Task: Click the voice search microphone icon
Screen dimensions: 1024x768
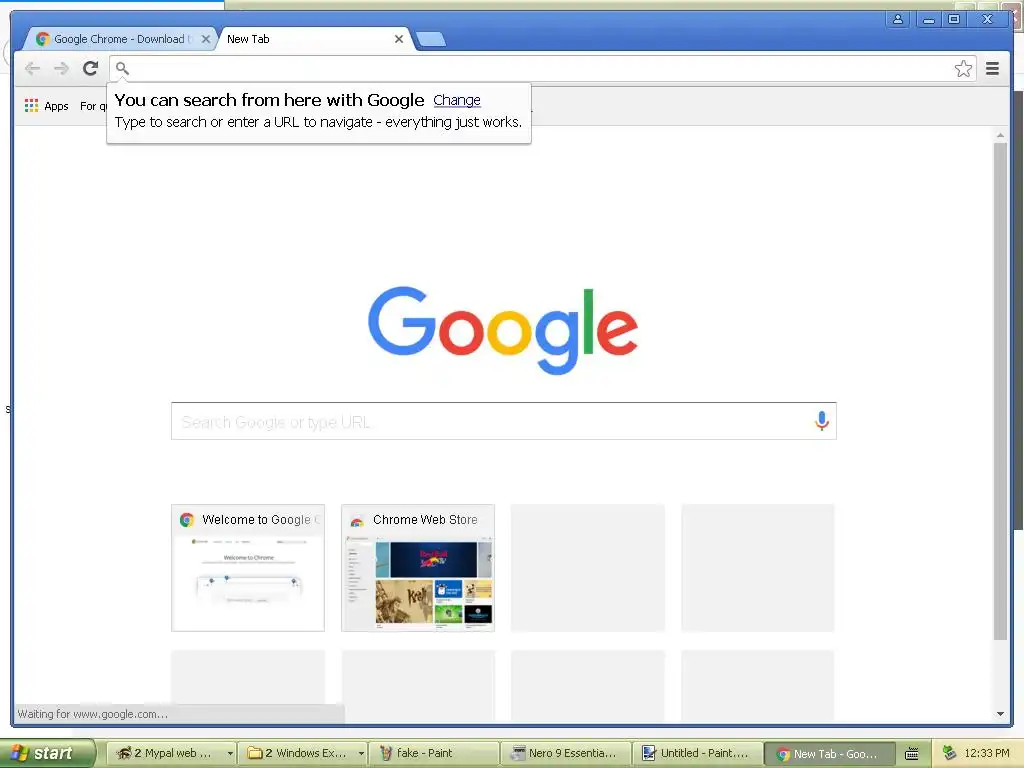Action: (x=822, y=421)
